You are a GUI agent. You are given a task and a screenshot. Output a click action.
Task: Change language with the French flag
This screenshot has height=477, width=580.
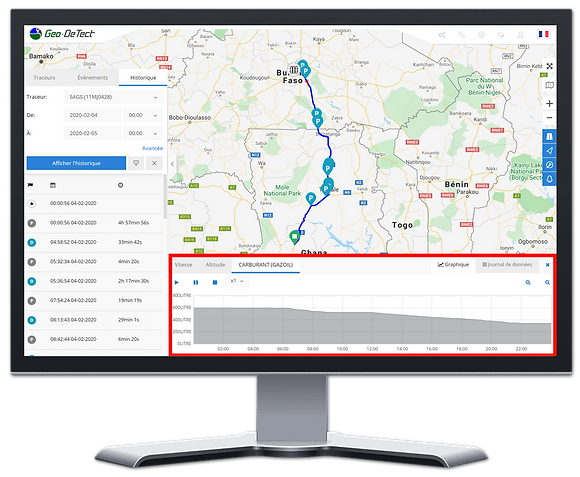[543, 34]
